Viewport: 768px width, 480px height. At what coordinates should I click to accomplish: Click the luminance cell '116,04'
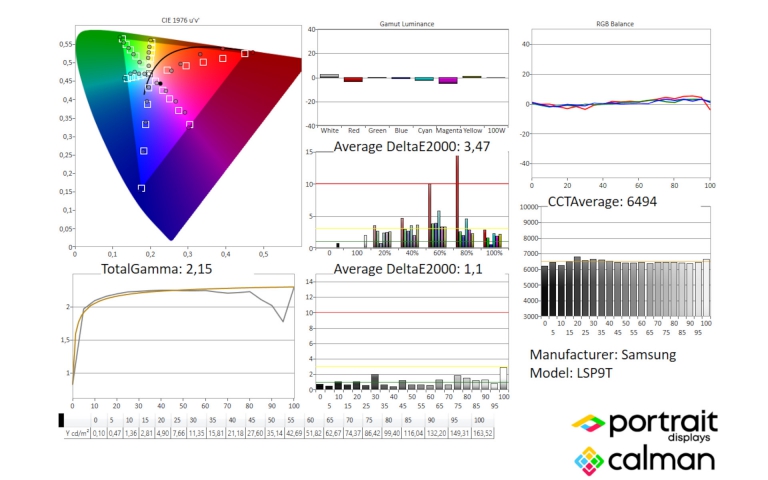(x=413, y=433)
